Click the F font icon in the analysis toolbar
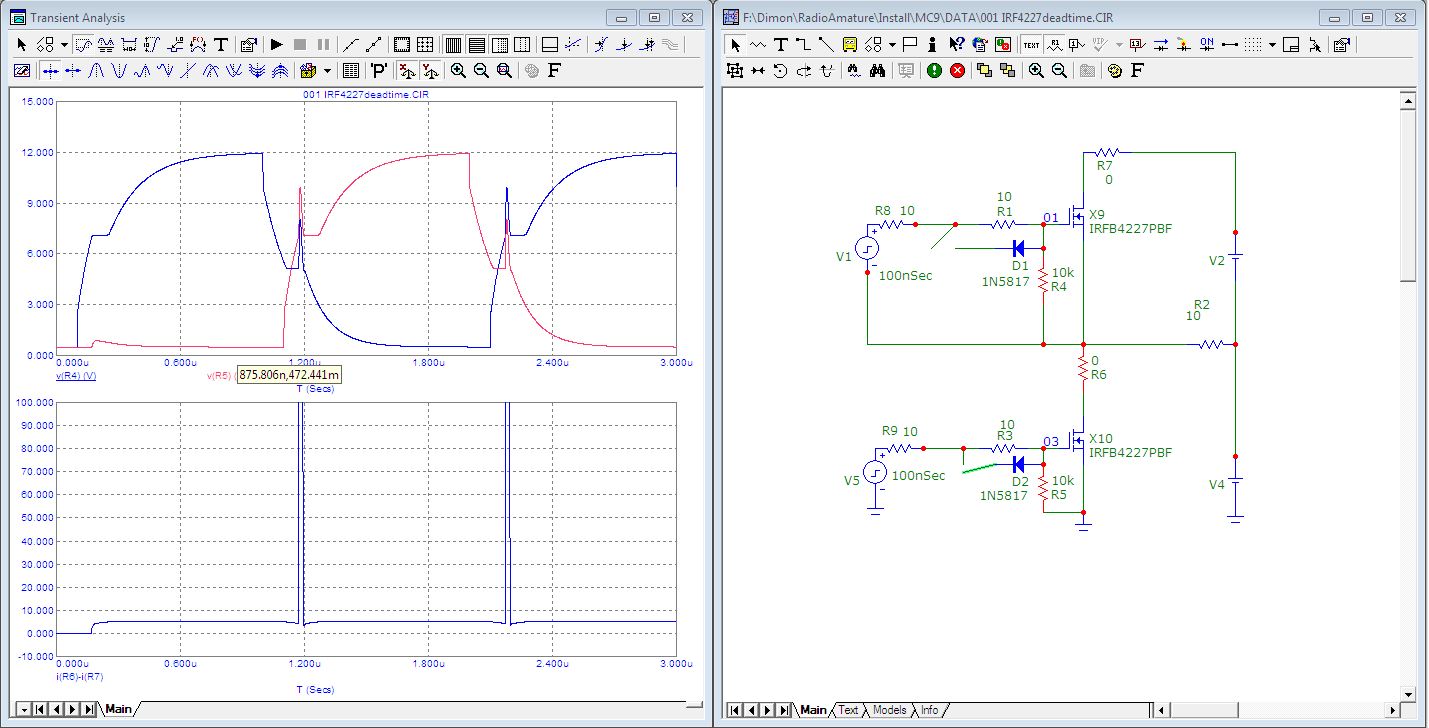 click(554, 70)
